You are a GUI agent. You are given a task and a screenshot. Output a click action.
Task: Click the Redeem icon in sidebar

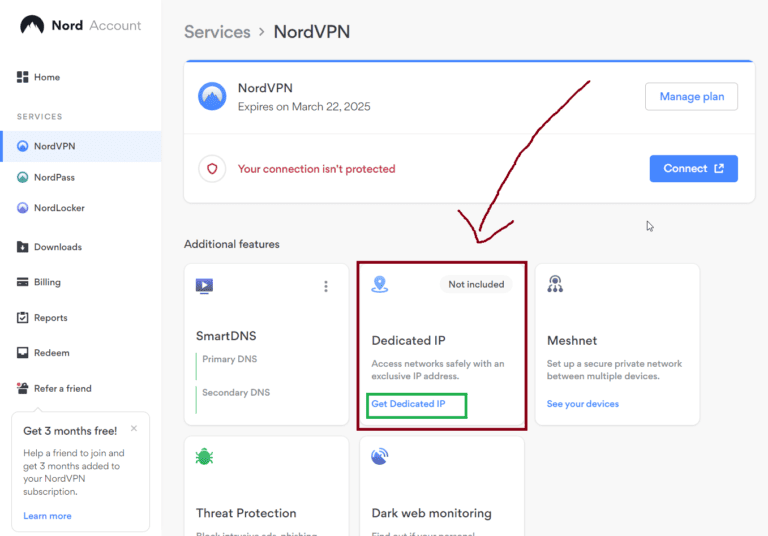[x=23, y=353]
